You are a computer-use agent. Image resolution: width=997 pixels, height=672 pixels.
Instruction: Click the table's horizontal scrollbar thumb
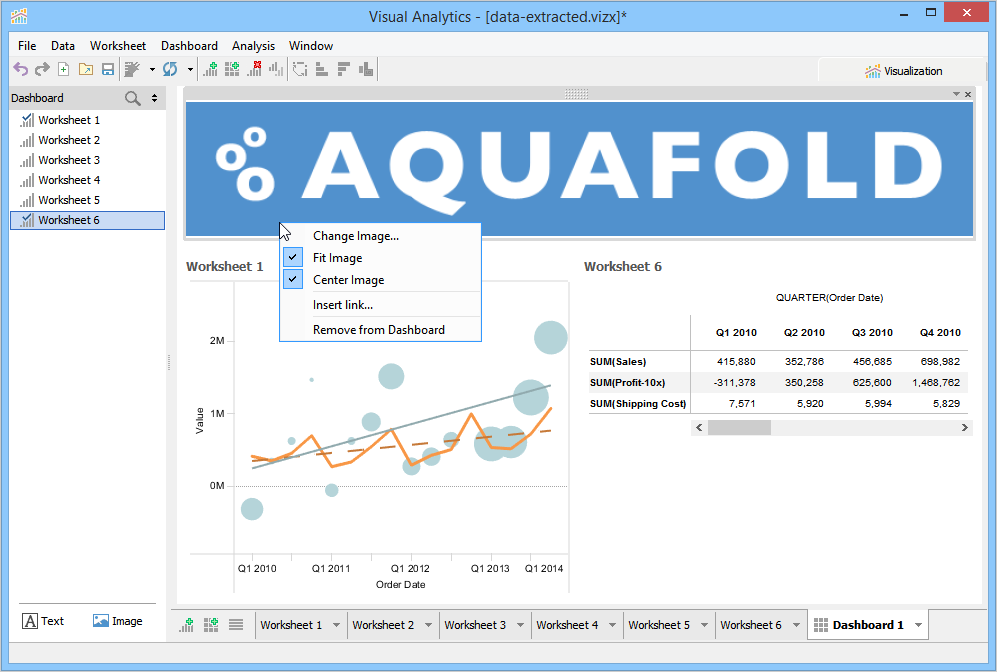coord(739,427)
